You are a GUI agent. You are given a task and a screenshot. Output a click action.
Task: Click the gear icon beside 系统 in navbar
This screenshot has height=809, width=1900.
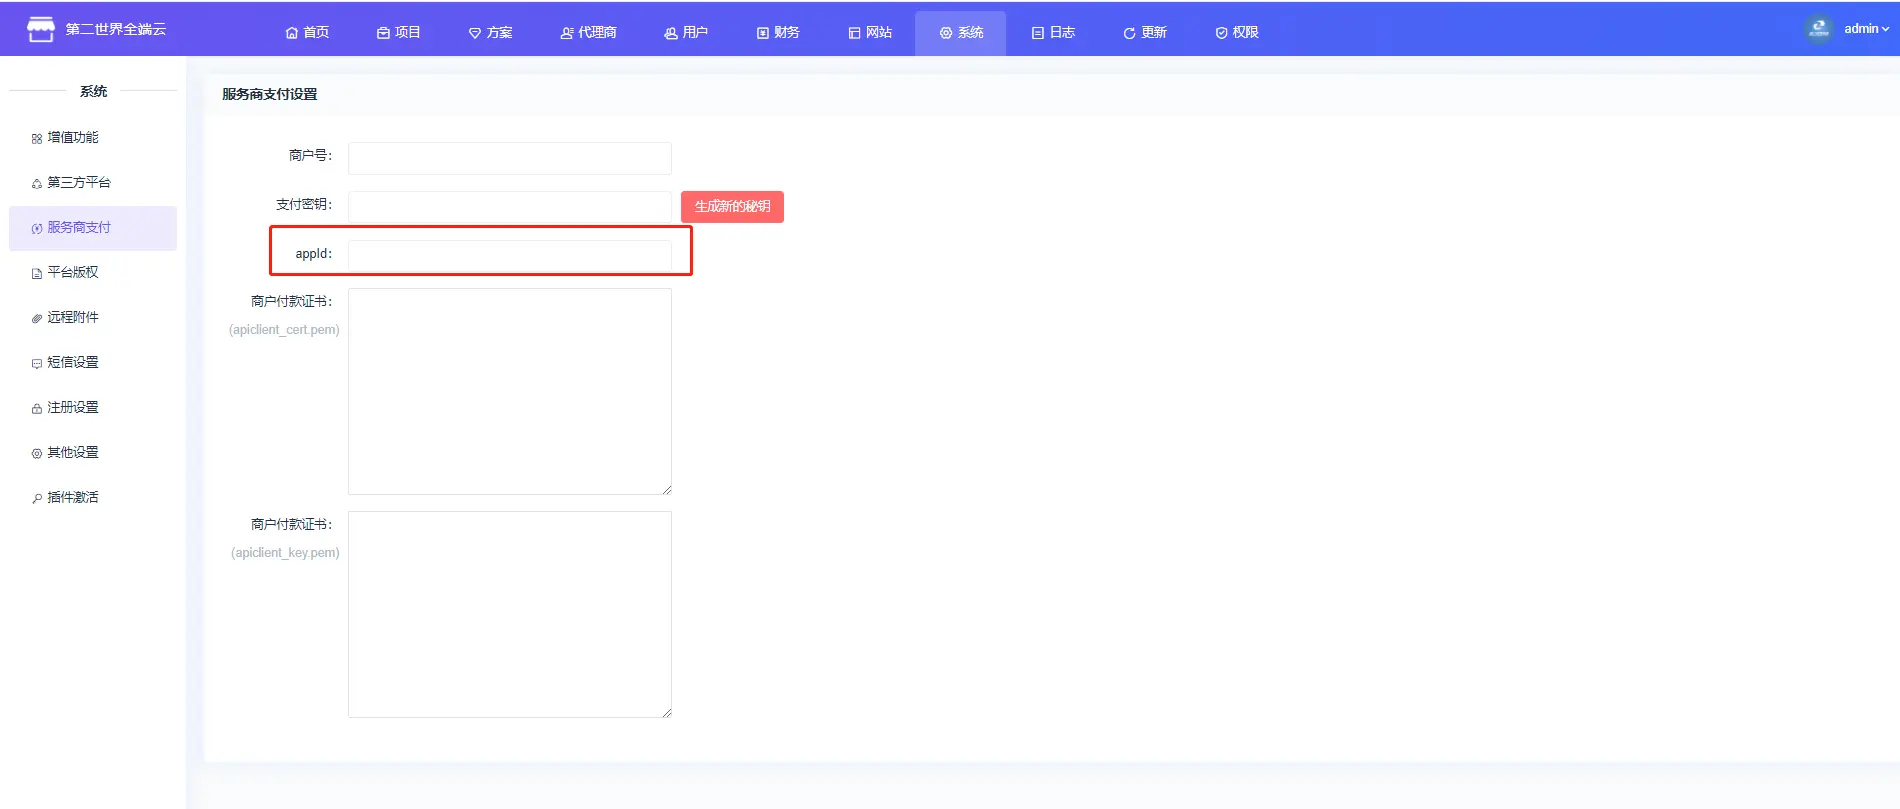pos(945,33)
